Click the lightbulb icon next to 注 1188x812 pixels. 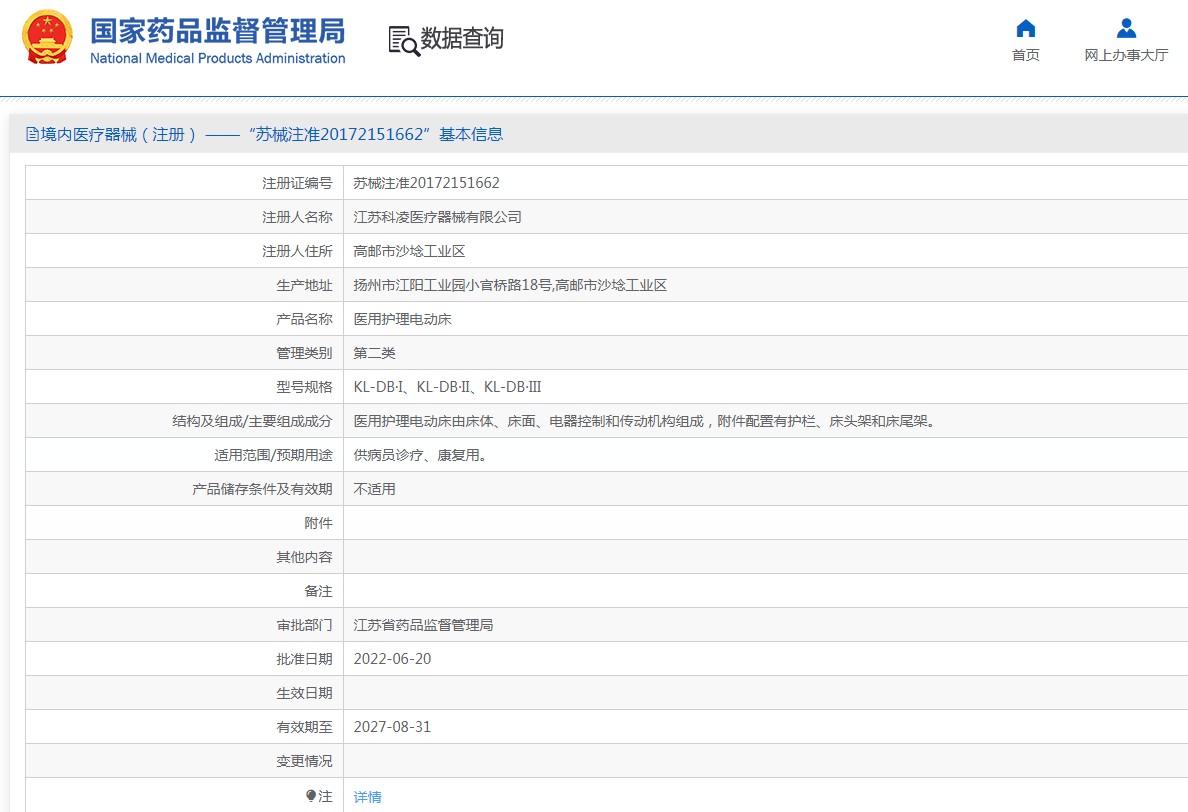[x=311, y=795]
